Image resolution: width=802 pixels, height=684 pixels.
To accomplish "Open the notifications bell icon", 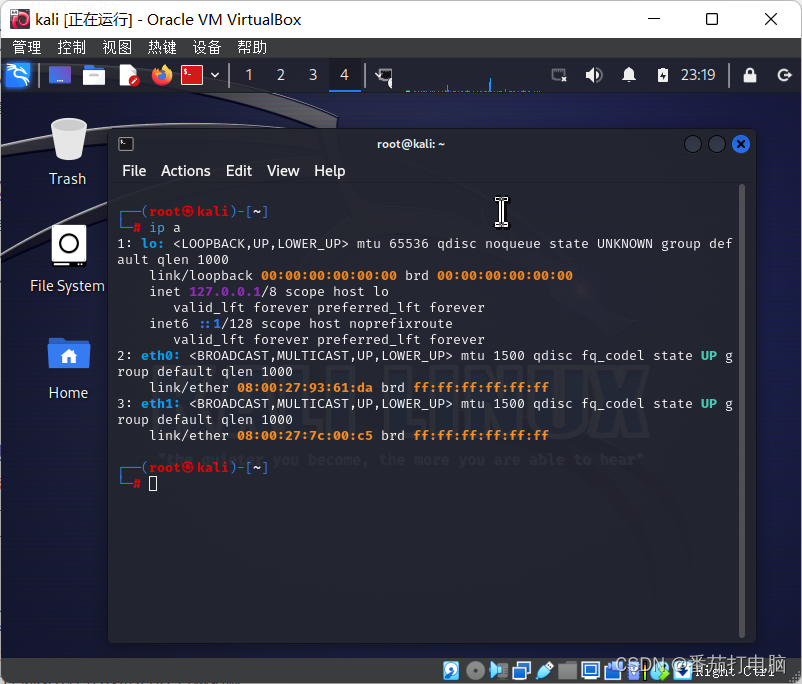I will coord(629,75).
